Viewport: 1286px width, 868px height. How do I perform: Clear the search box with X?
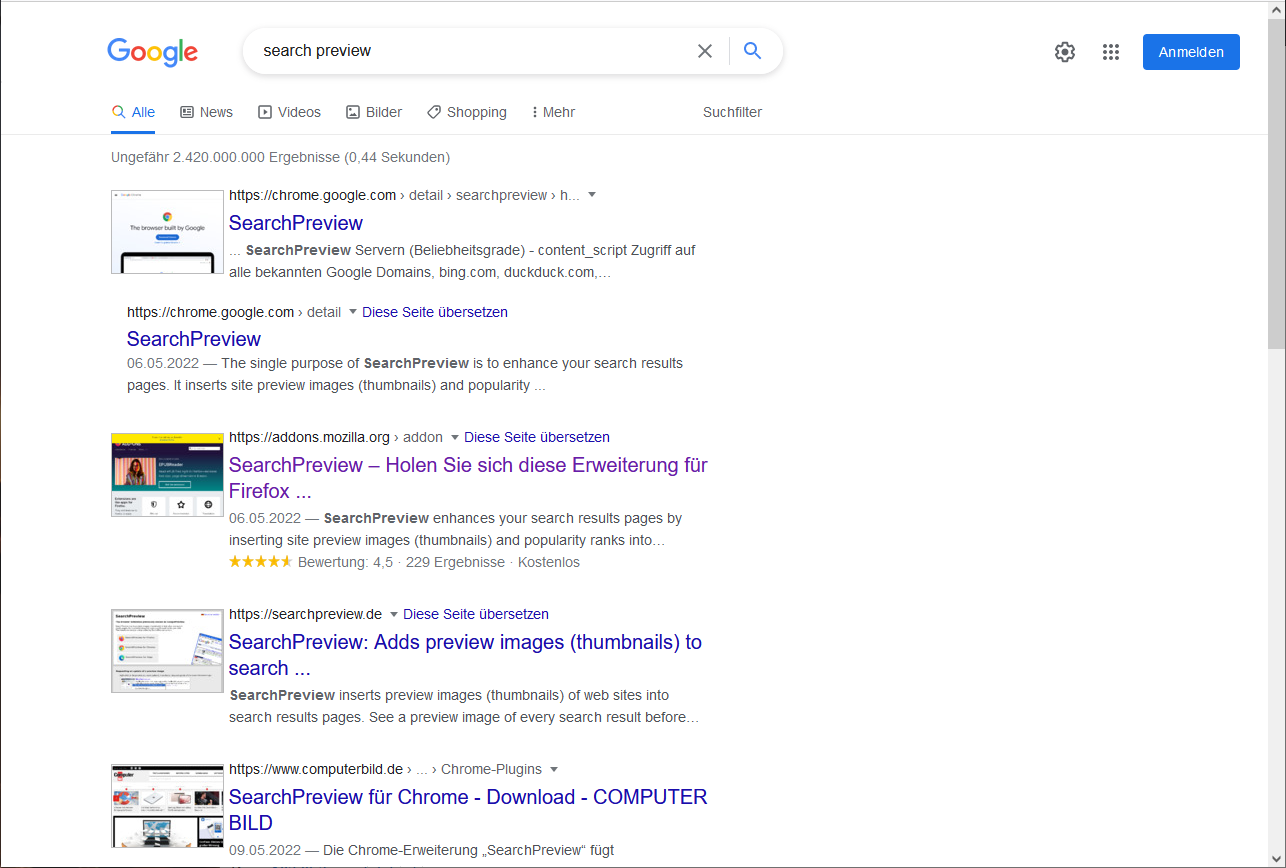click(x=705, y=51)
